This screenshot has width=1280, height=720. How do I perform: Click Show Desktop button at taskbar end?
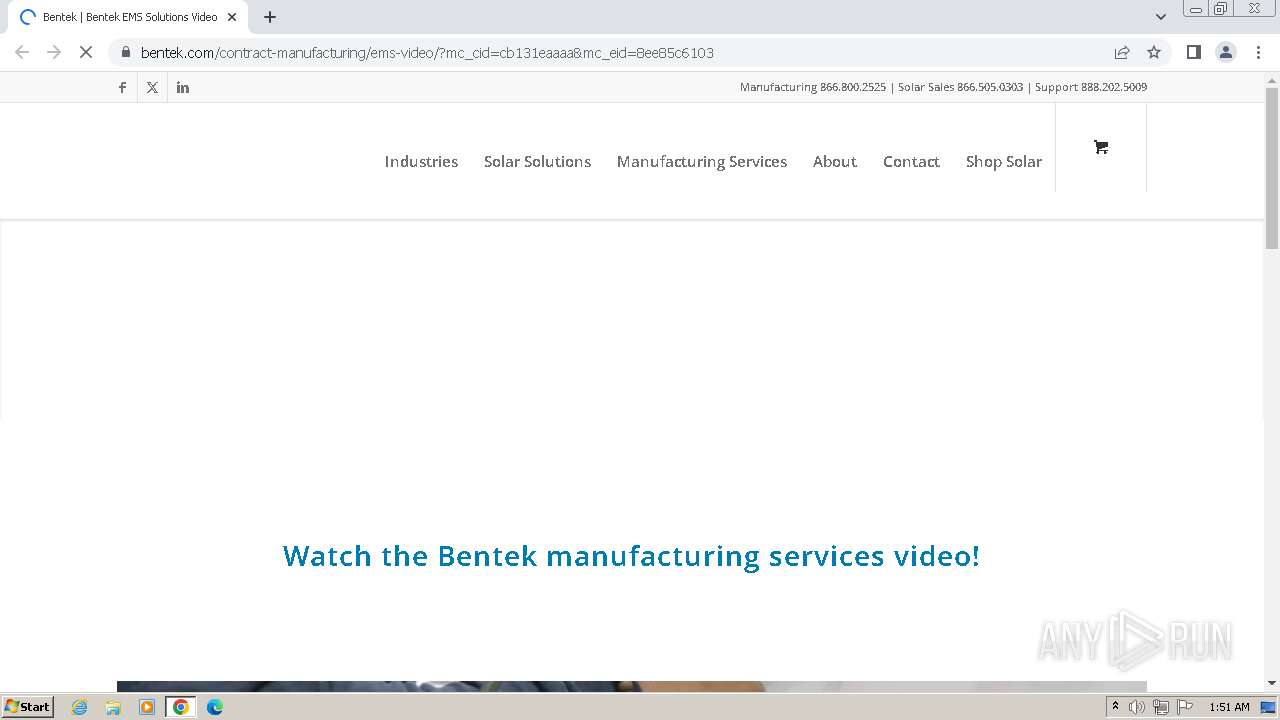pos(1269,707)
